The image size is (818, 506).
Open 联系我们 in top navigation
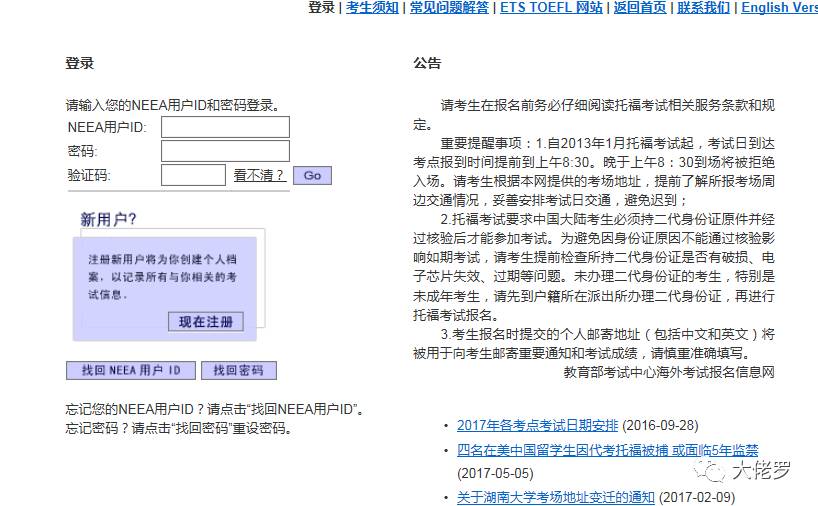tap(703, 7)
